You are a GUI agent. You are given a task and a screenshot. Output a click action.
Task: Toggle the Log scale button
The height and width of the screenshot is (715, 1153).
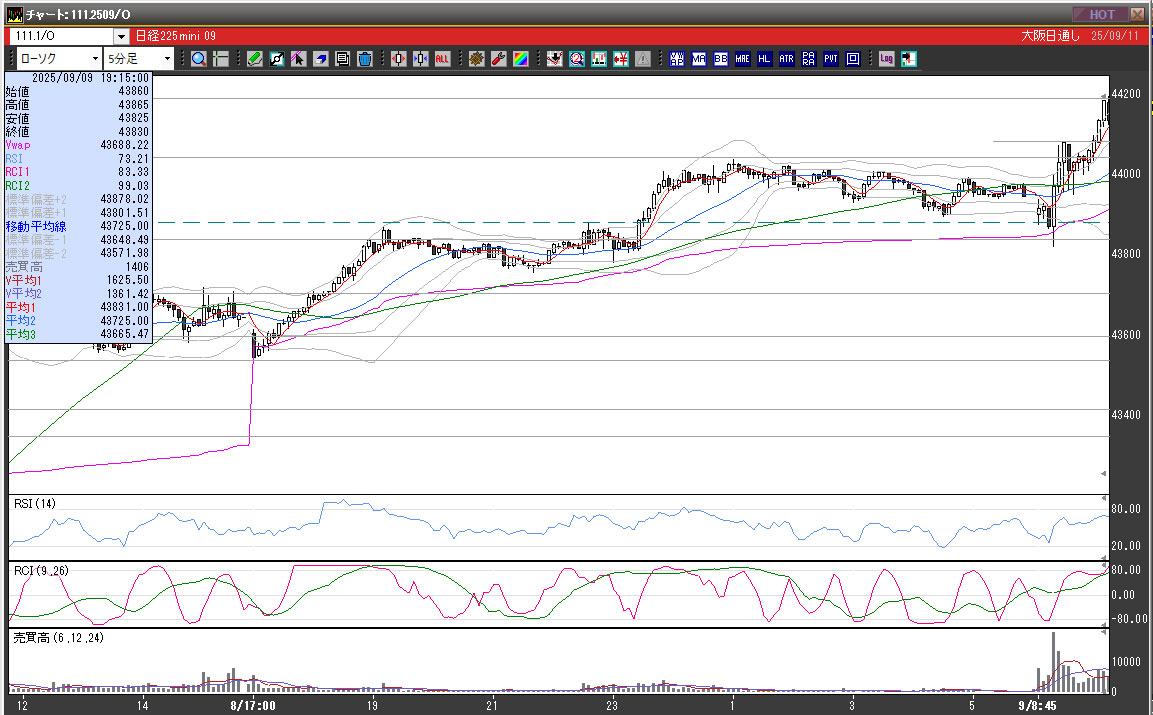click(886, 59)
